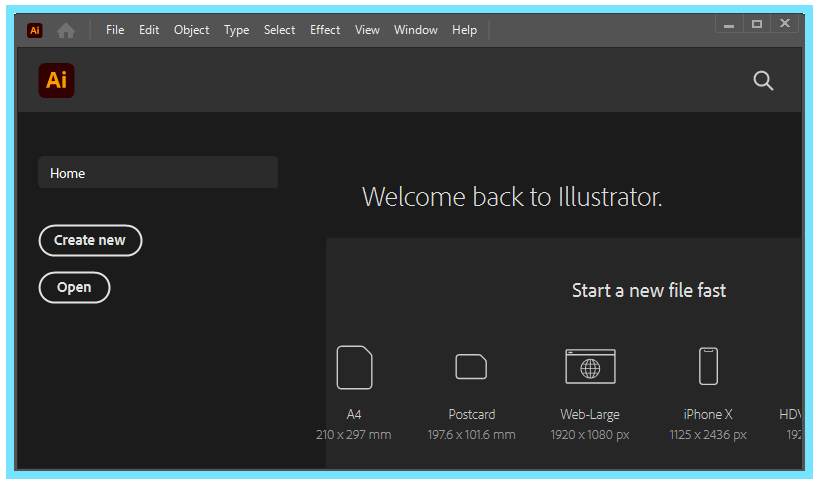Image resolution: width=819 pixels, height=484 pixels.
Task: Click the Web-Large preset label
Action: pyautogui.click(x=590, y=415)
